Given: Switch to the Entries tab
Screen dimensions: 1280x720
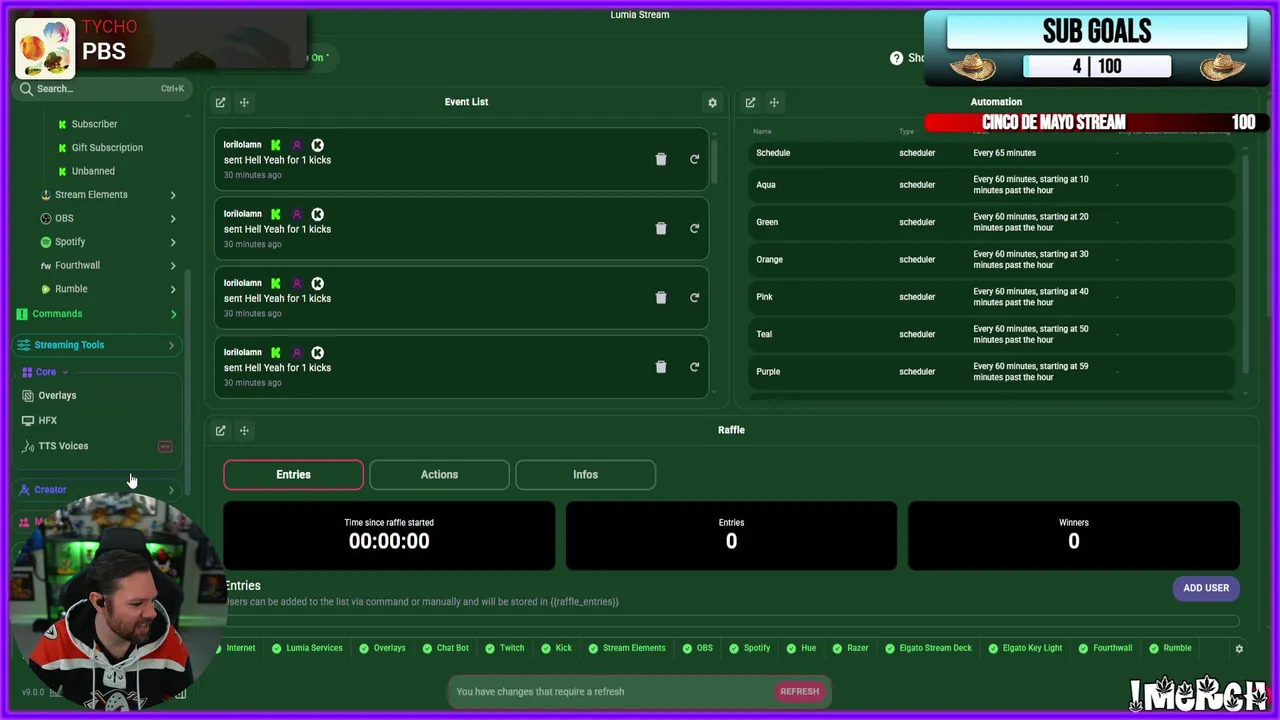Looking at the screenshot, I should point(293,475).
